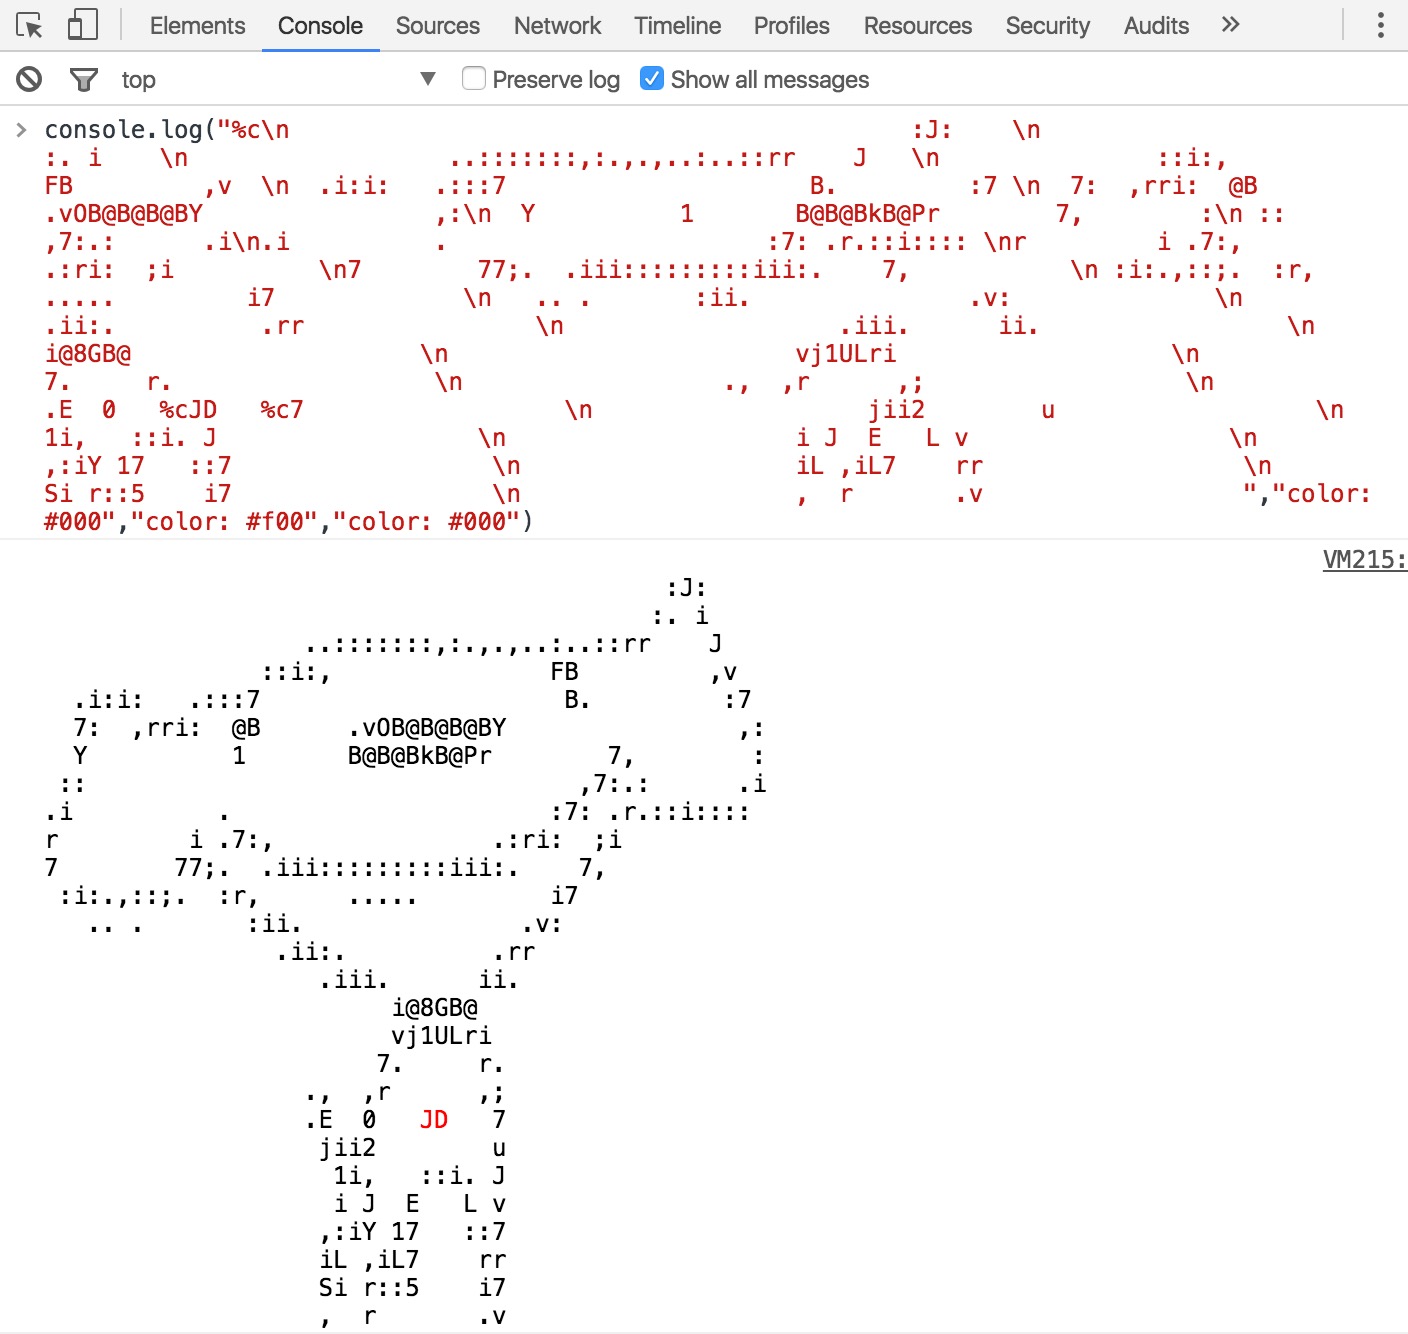Open the VM215 source link
Screen dimensions: 1408x1334
pos(1365,560)
